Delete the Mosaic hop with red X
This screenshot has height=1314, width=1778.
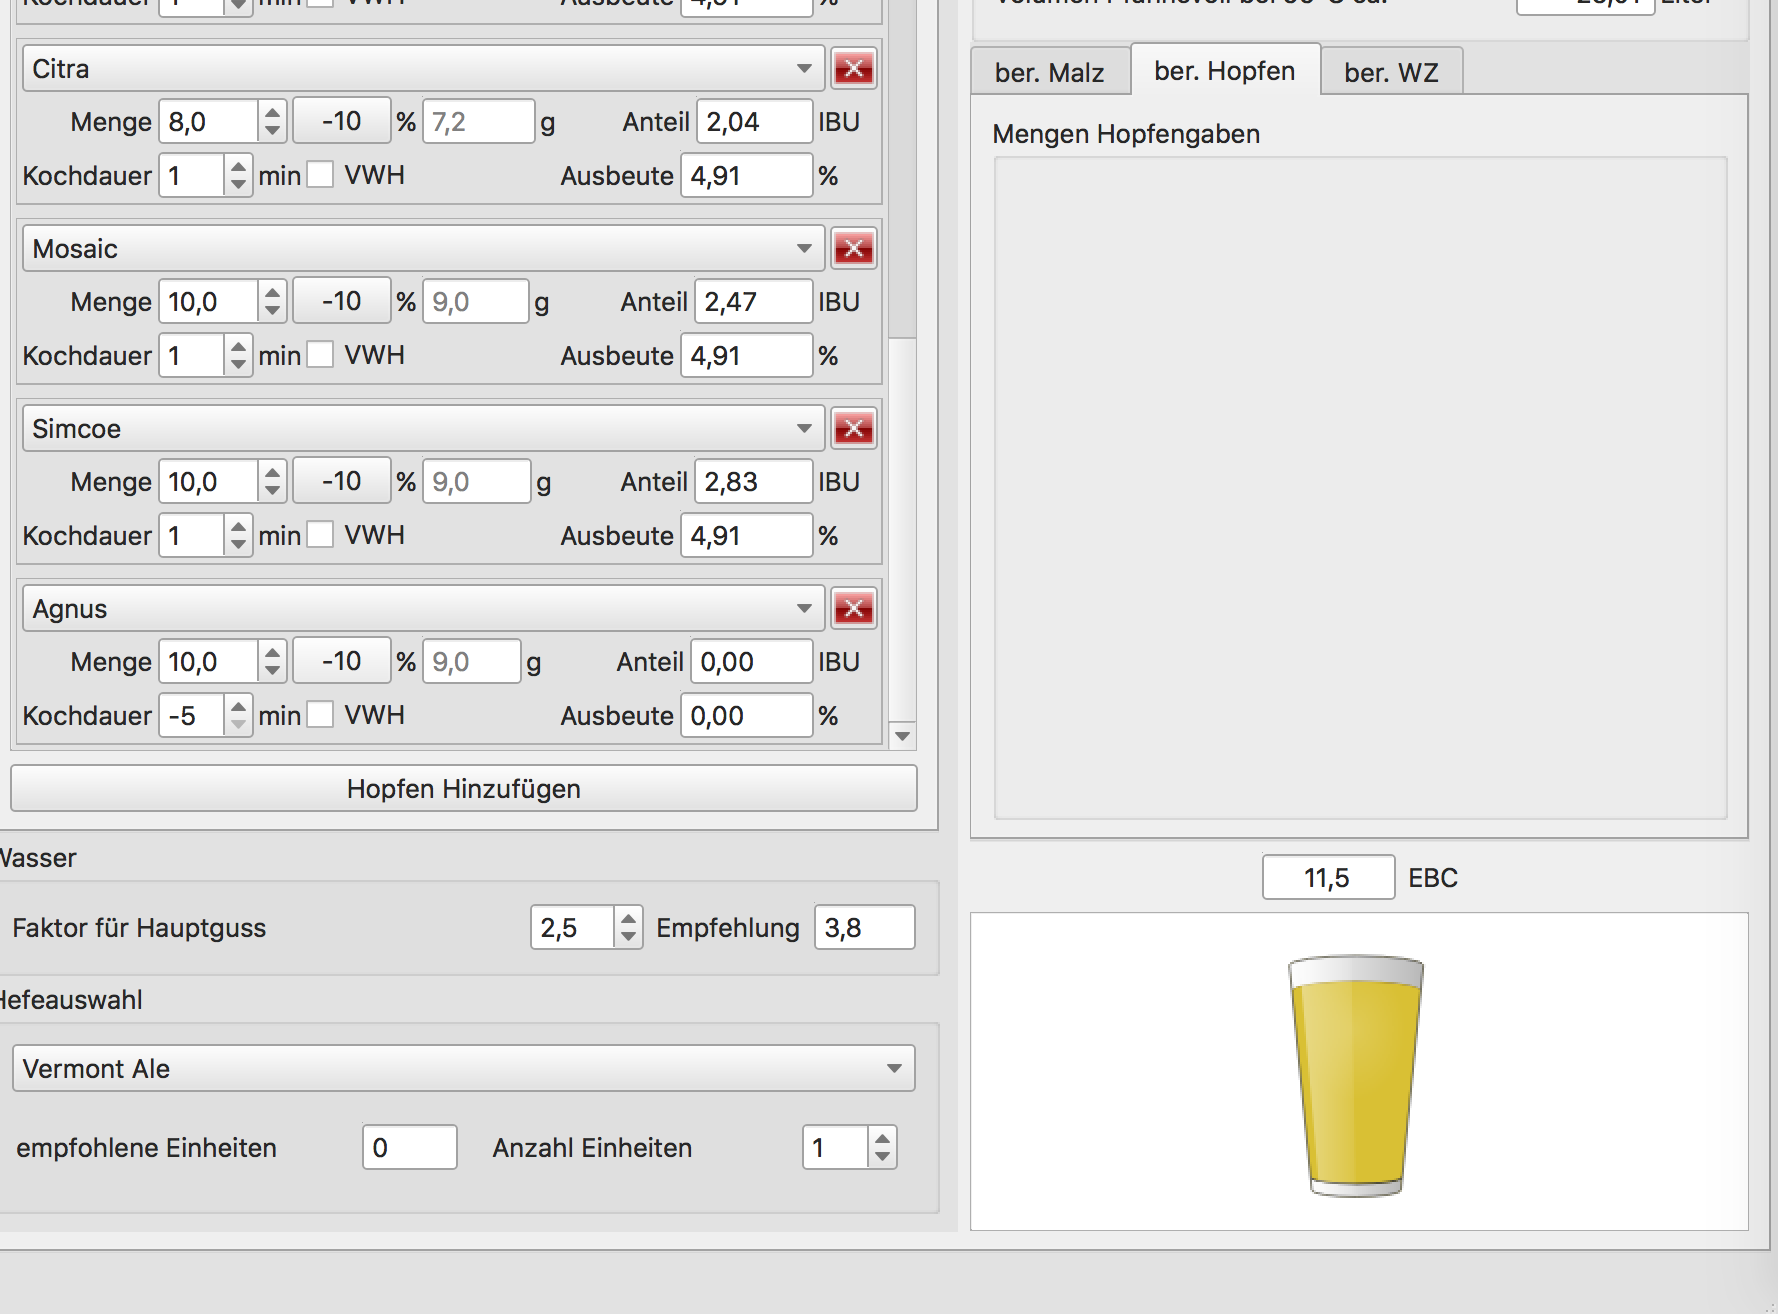point(853,249)
